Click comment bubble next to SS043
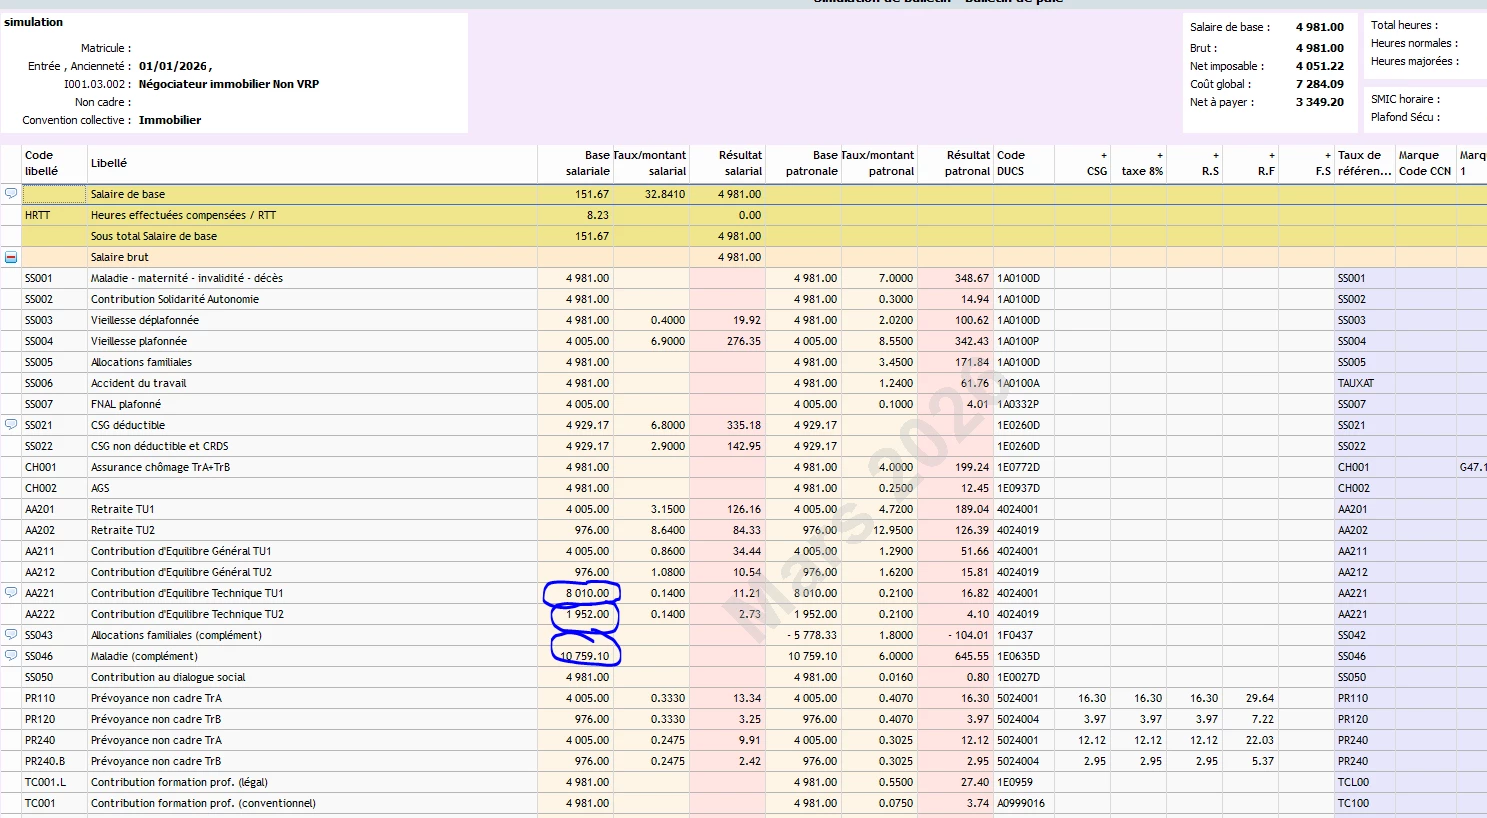Viewport: 1487px width, 818px height. tap(11, 635)
